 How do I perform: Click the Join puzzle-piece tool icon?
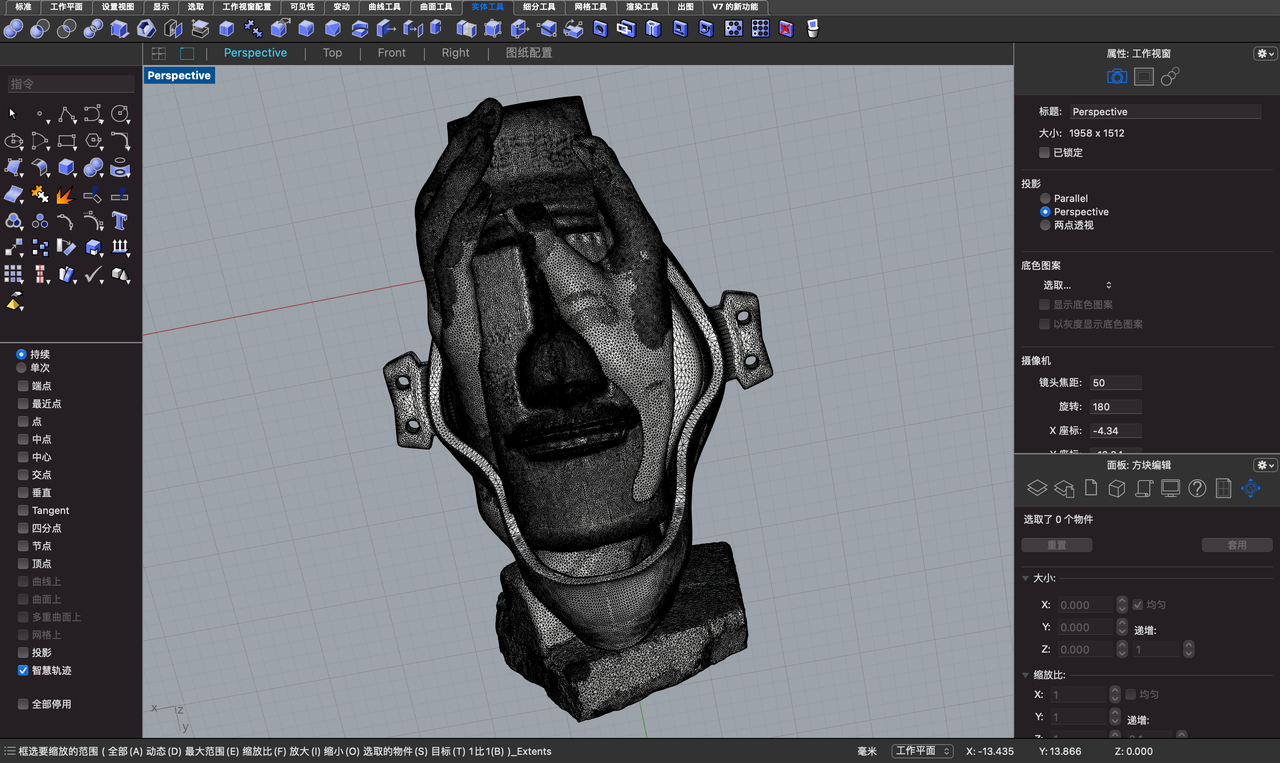click(x=40, y=194)
